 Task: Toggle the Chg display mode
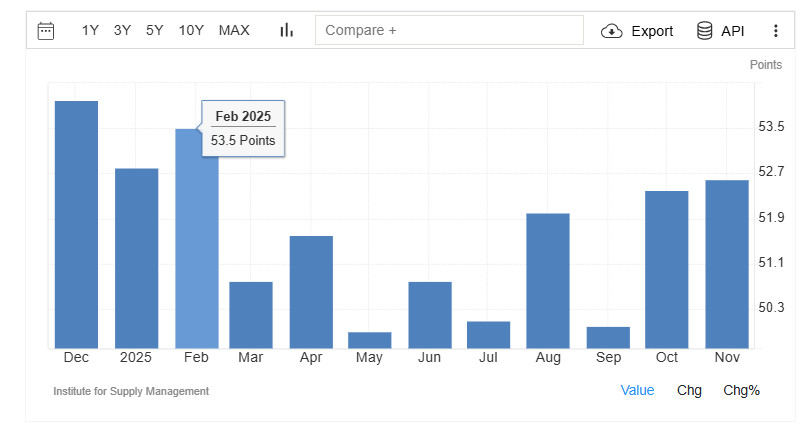tap(689, 390)
